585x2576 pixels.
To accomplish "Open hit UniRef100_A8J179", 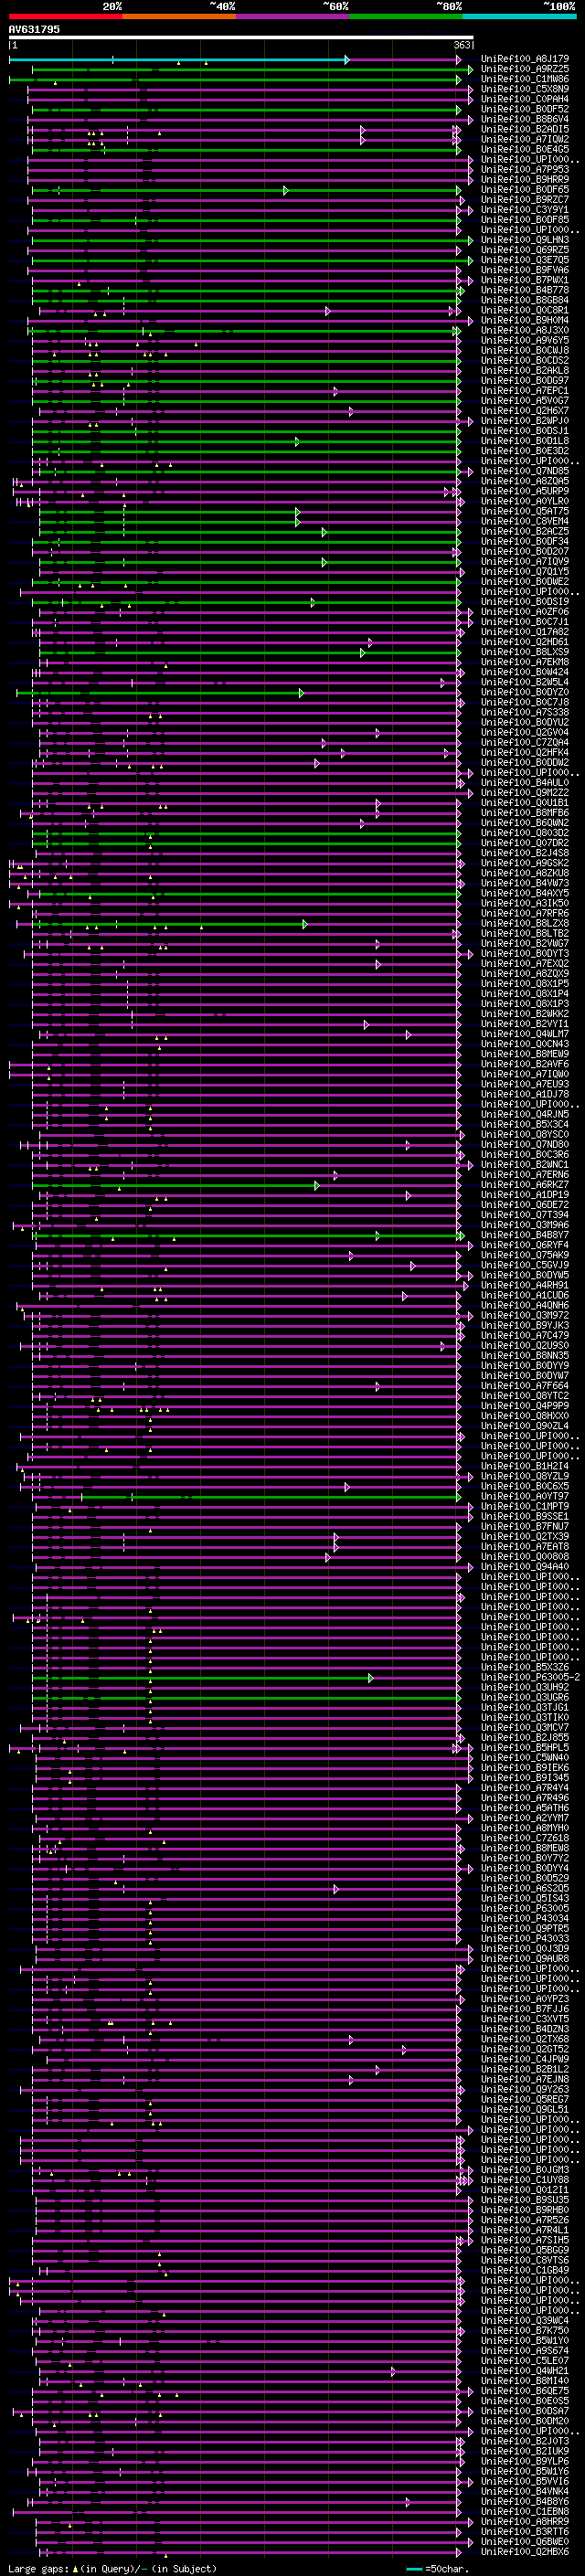I will coord(525,59).
